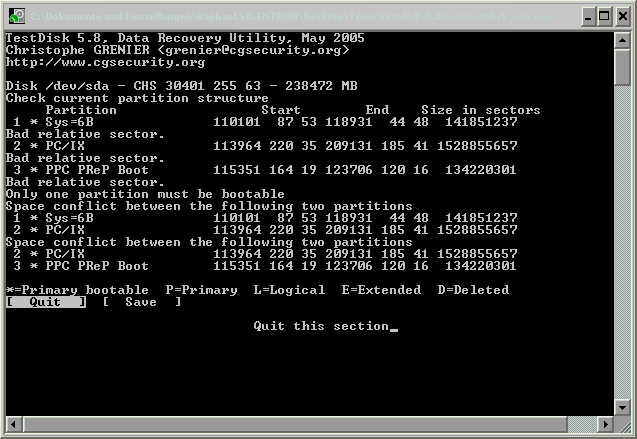Click the TestDisk window title bar icon
637x439 pixels.
[17, 16]
